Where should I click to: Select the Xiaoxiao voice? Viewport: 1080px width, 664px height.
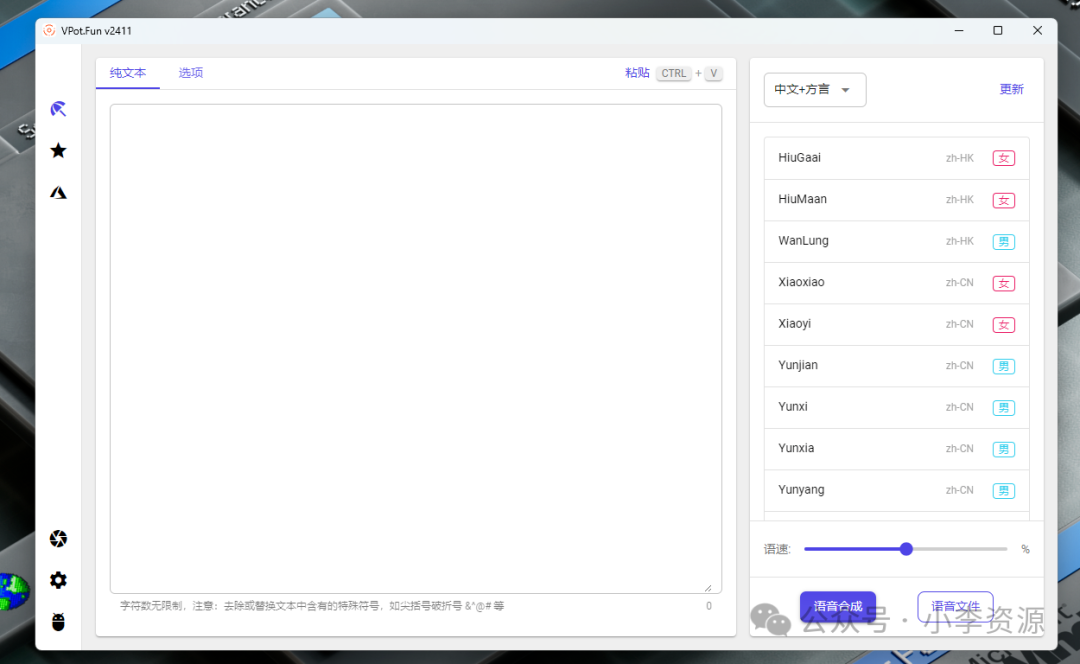[x=897, y=283]
